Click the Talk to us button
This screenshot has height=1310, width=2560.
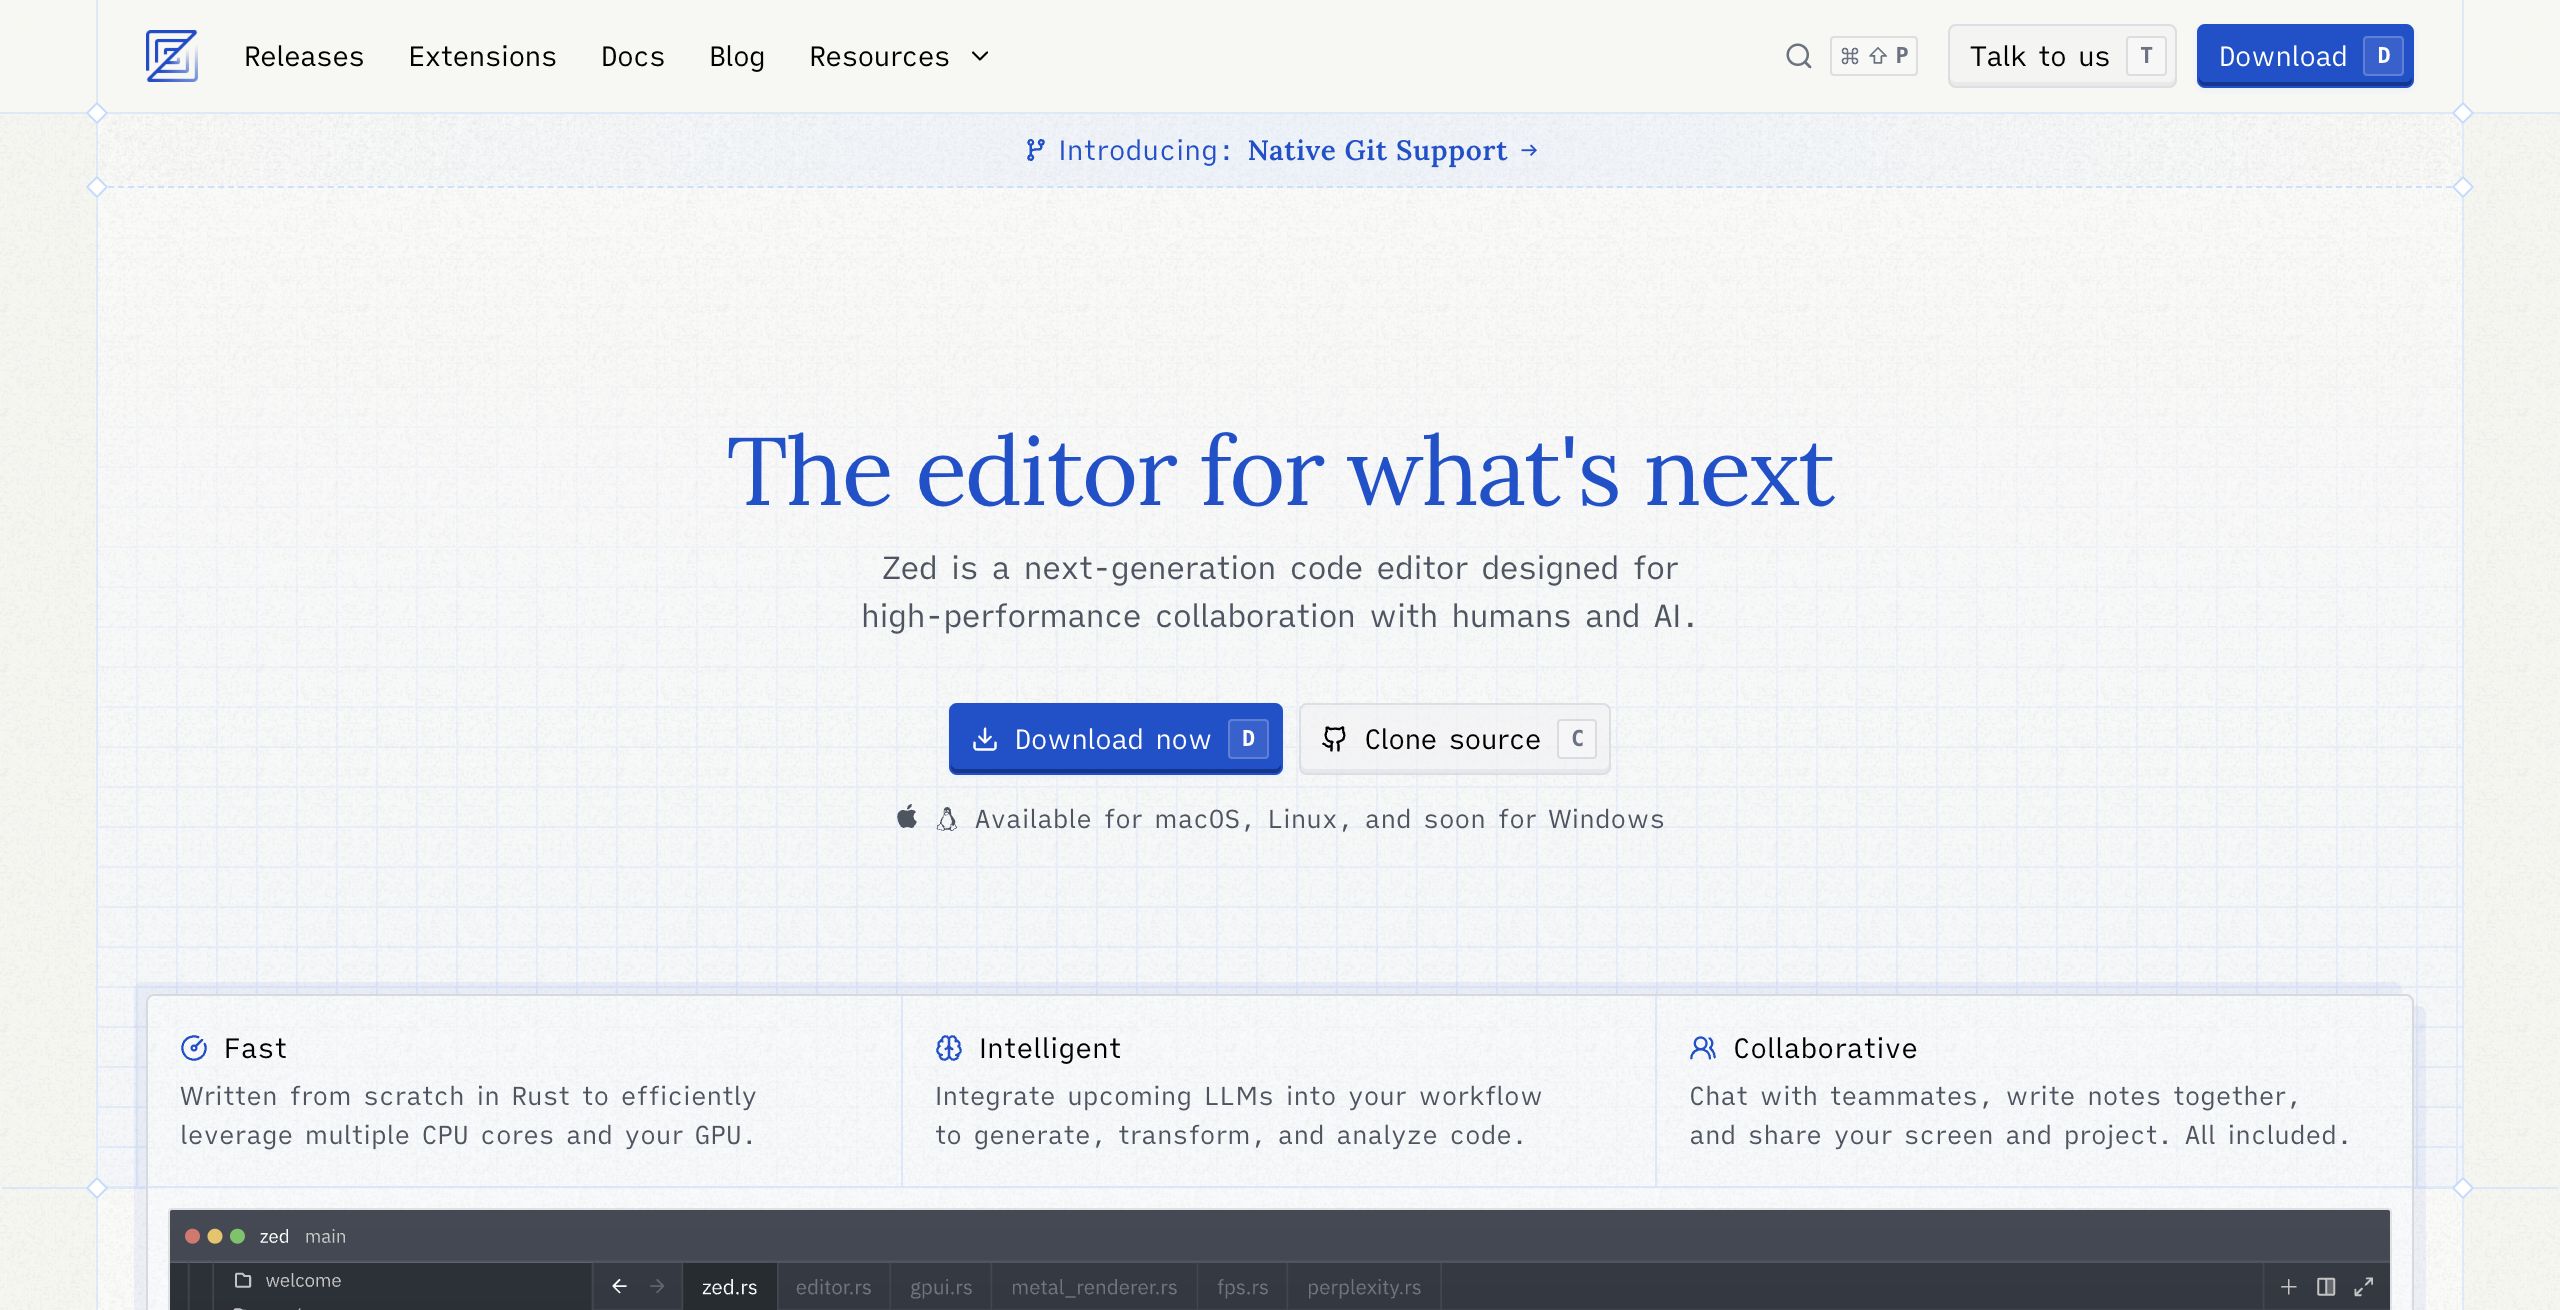(x=2061, y=56)
